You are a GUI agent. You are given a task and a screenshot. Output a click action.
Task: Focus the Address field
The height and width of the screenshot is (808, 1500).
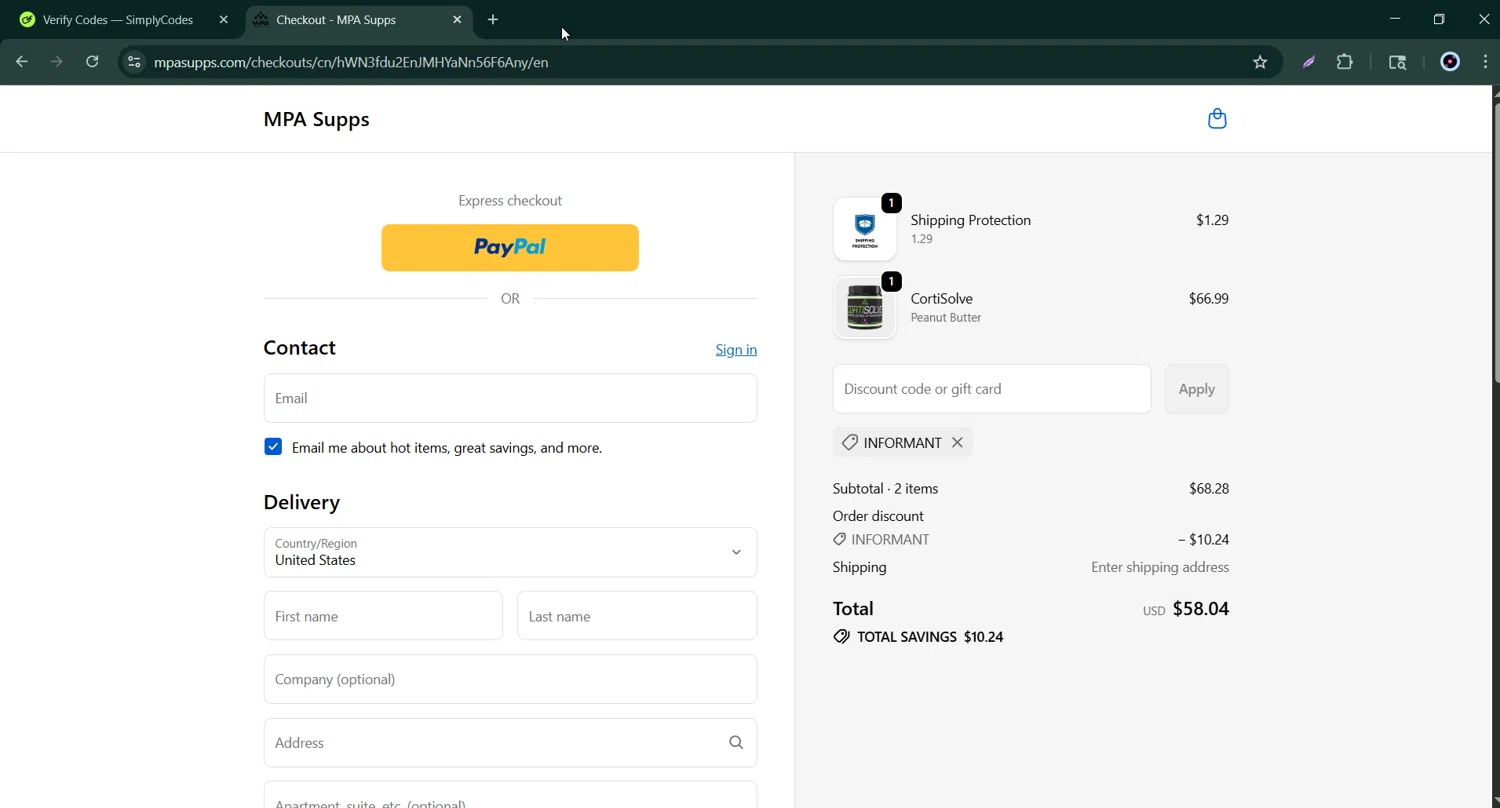[510, 743]
